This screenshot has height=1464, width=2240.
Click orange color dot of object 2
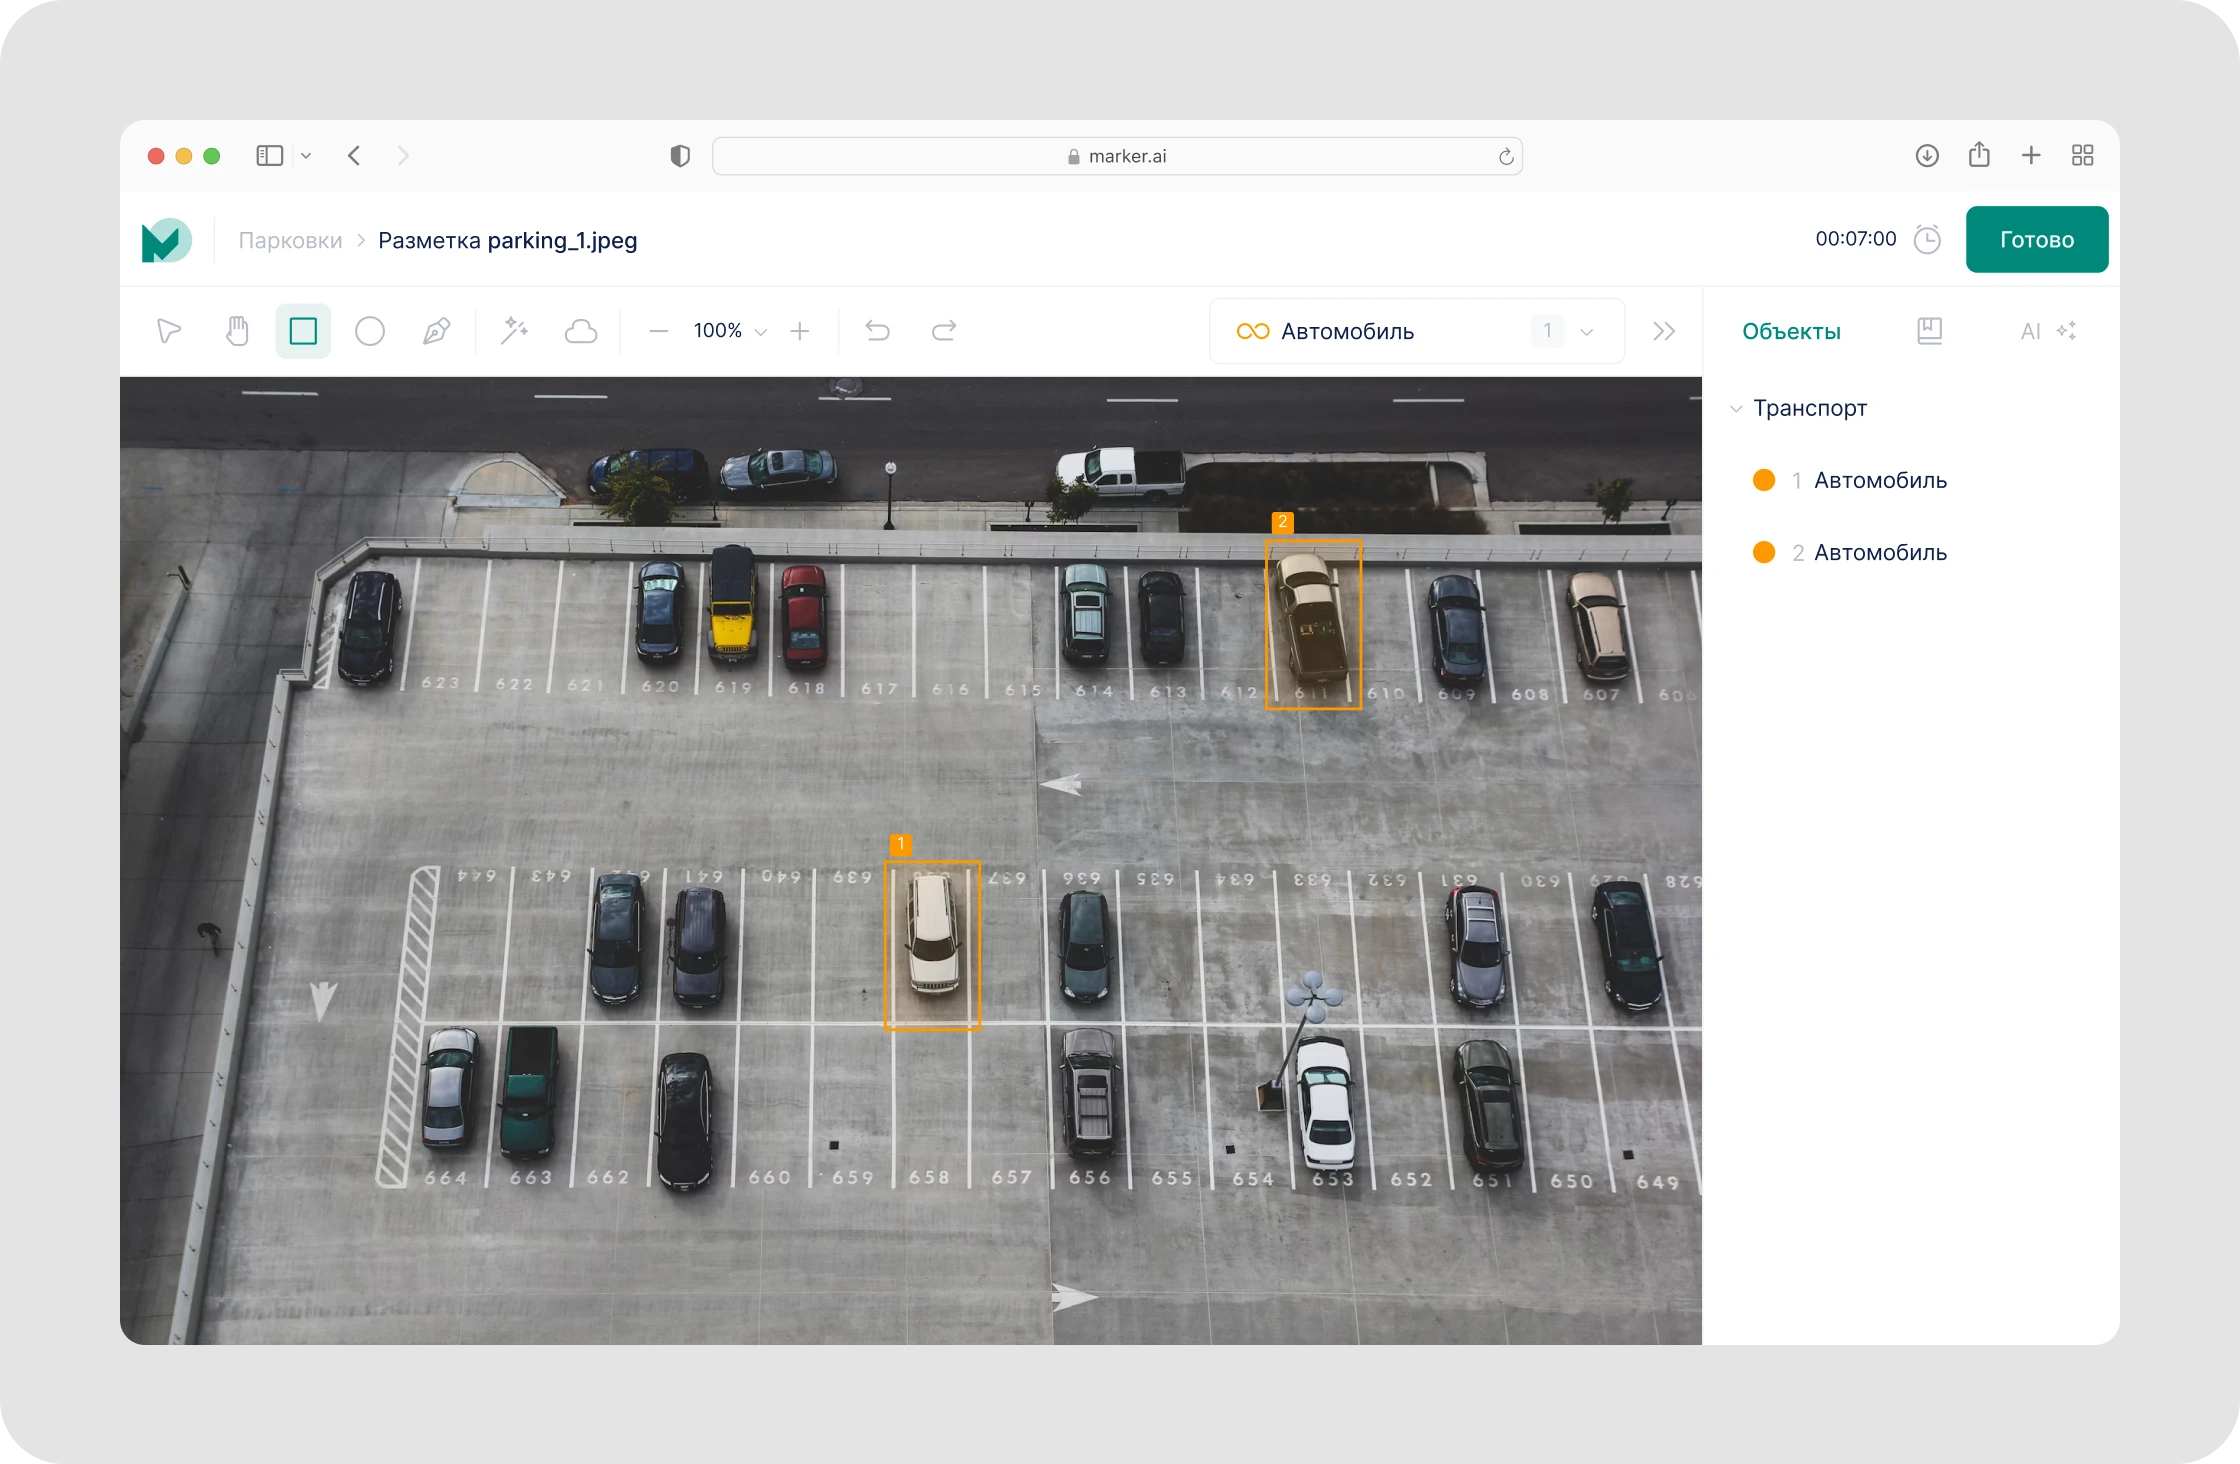tap(1764, 552)
